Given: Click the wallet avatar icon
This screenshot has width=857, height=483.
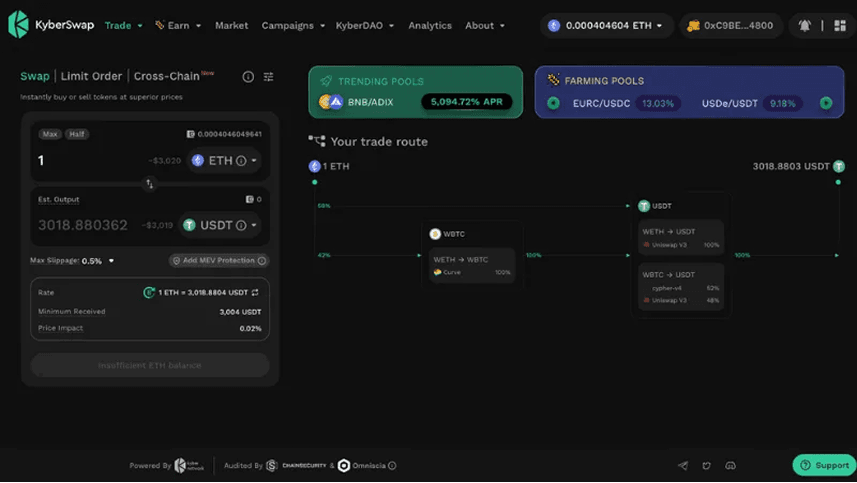Looking at the screenshot, I should (693, 26).
